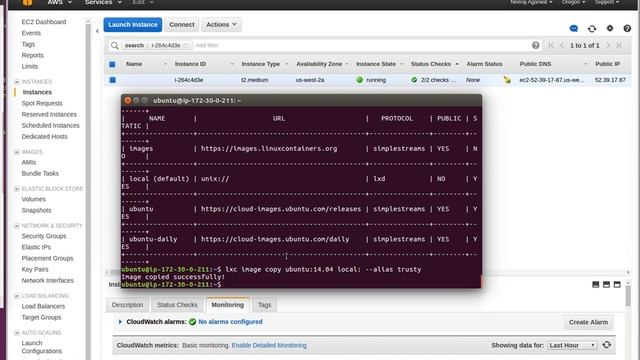Open the Support dropdown
Viewport: 640px width, 360px height.
[x=607, y=2]
